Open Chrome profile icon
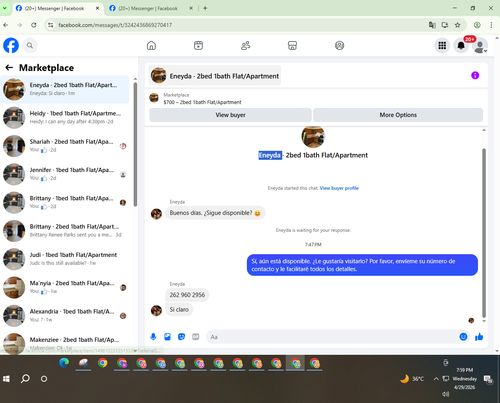The width and height of the screenshot is (500, 403). [477, 25]
